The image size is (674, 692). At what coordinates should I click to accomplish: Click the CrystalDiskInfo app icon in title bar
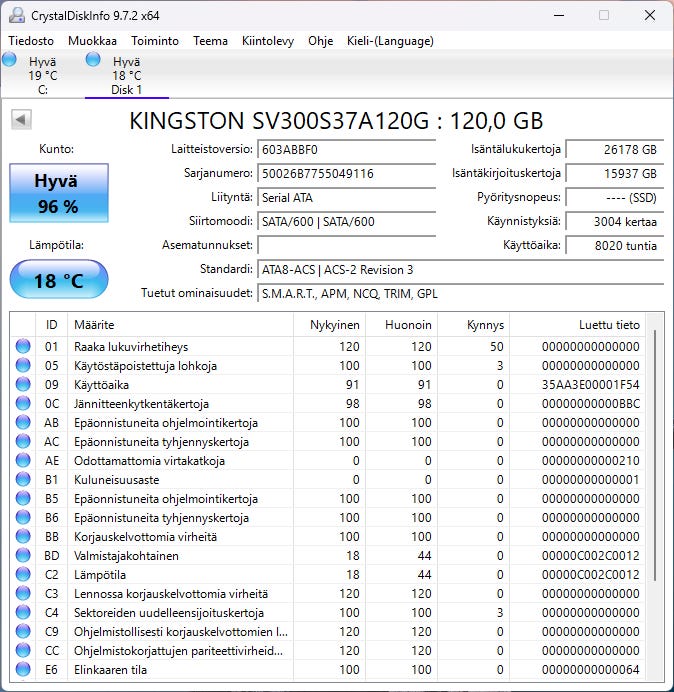pos(17,15)
